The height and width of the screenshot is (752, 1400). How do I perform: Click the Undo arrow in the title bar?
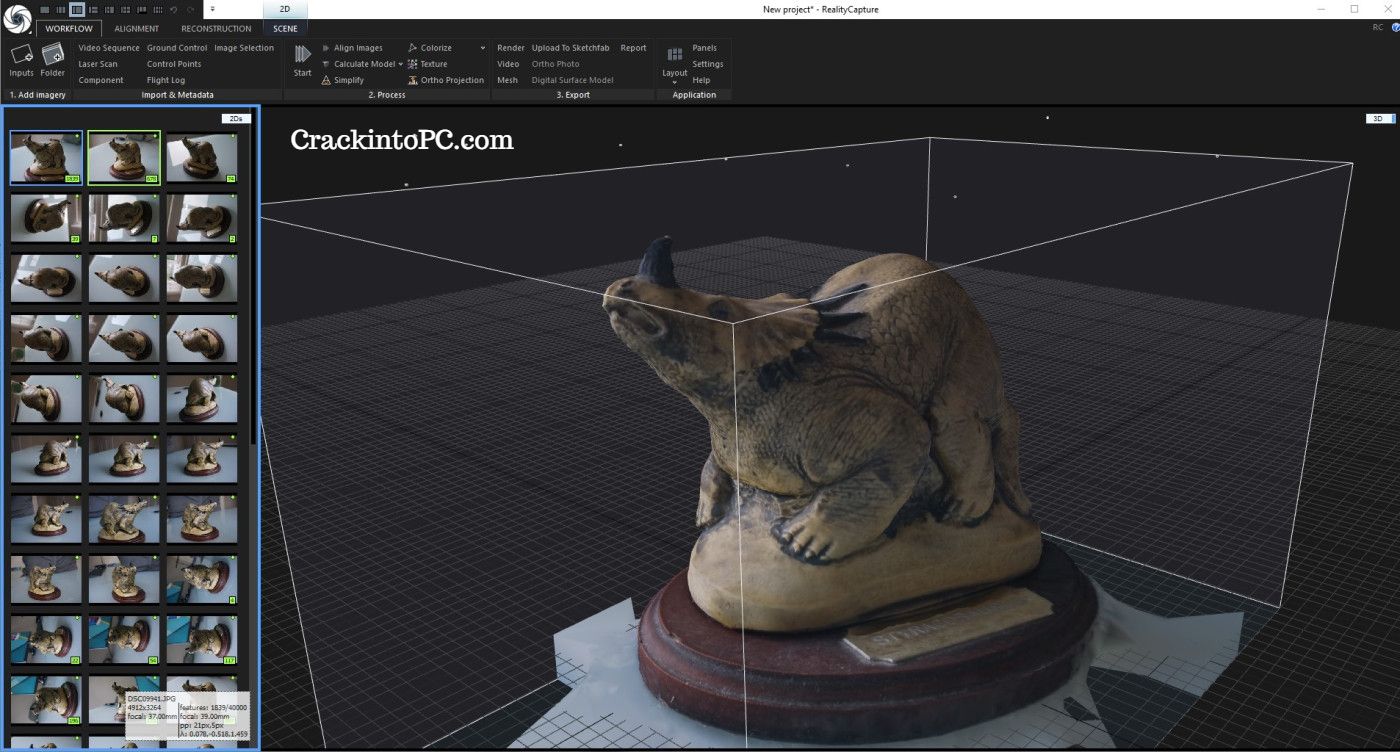(173, 9)
